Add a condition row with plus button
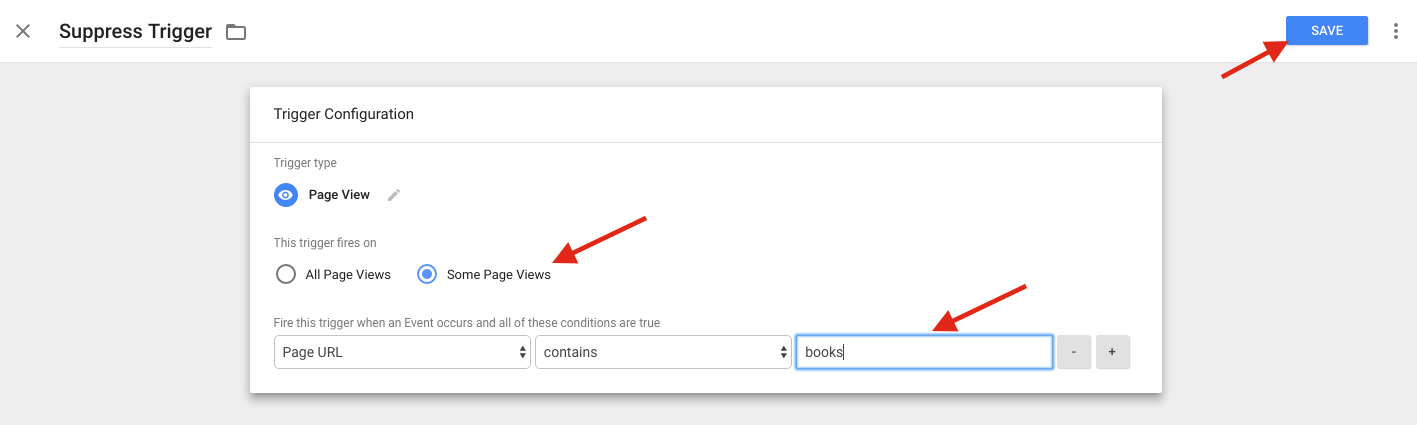The width and height of the screenshot is (1417, 425). pos(1113,352)
